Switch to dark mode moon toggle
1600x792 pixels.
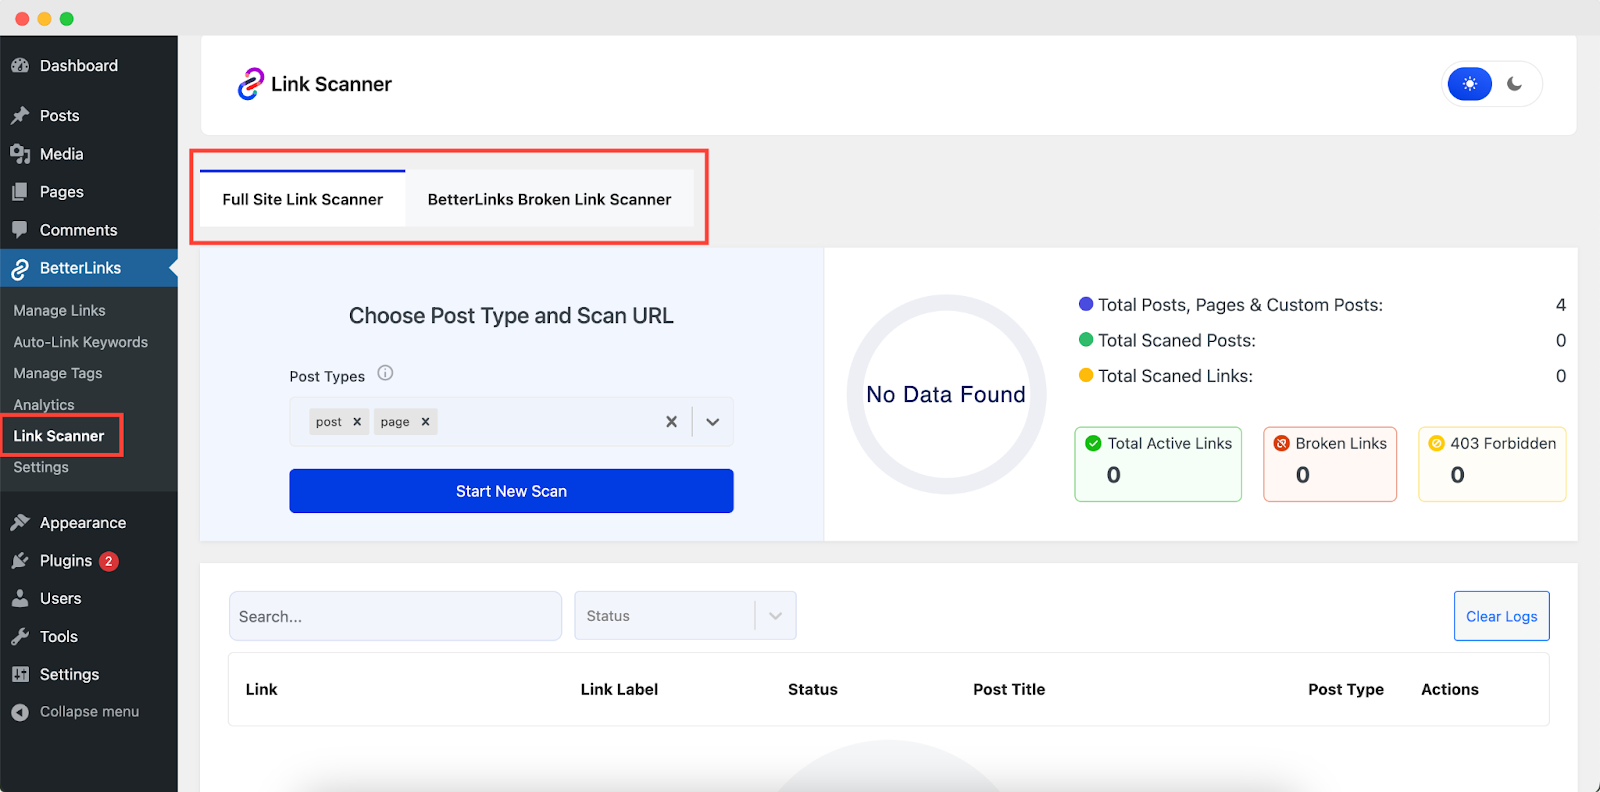point(1515,84)
